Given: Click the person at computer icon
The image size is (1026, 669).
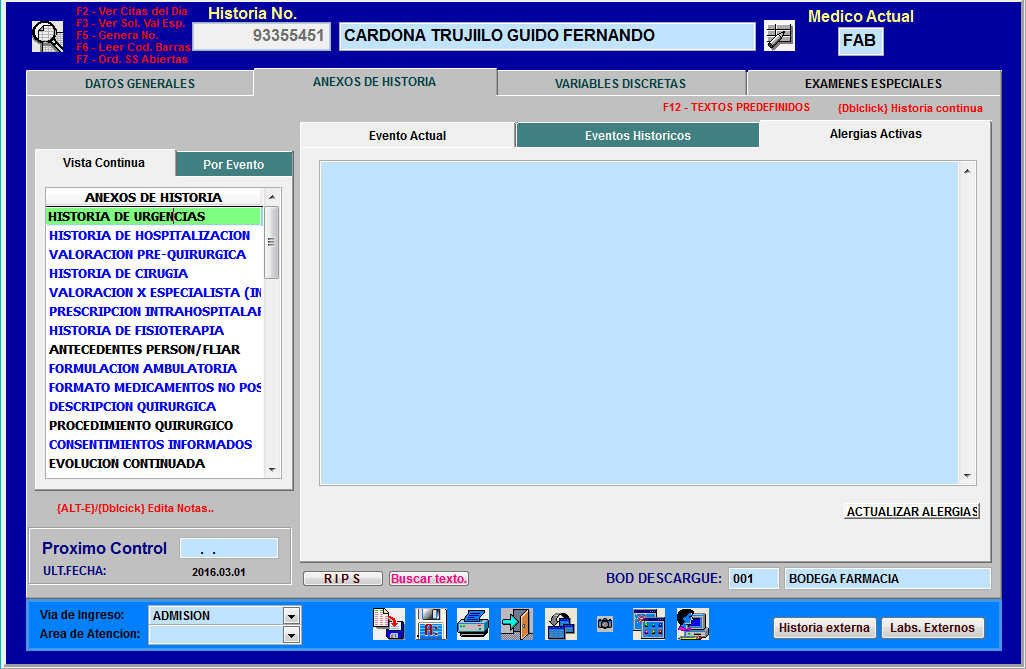Looking at the screenshot, I should click(693, 624).
